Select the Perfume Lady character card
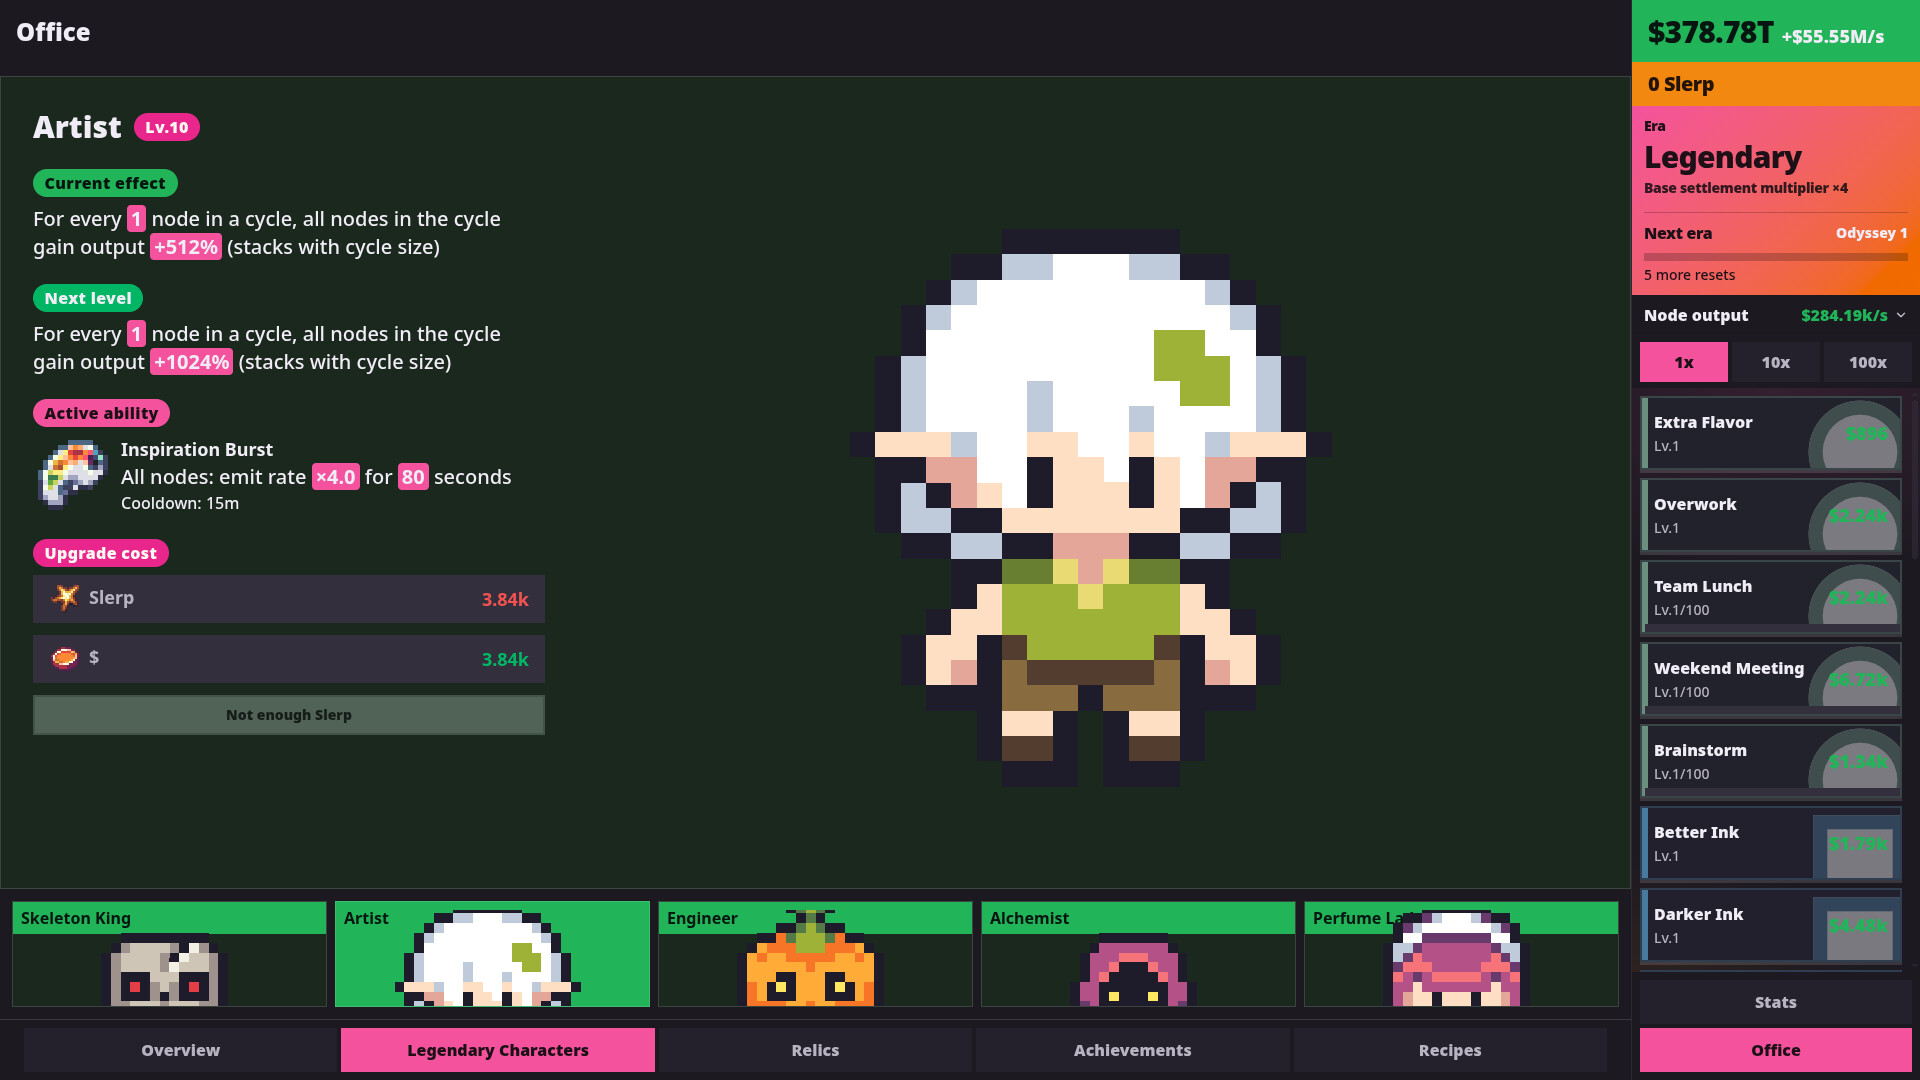Viewport: 1920px width, 1080px height. [1461, 954]
